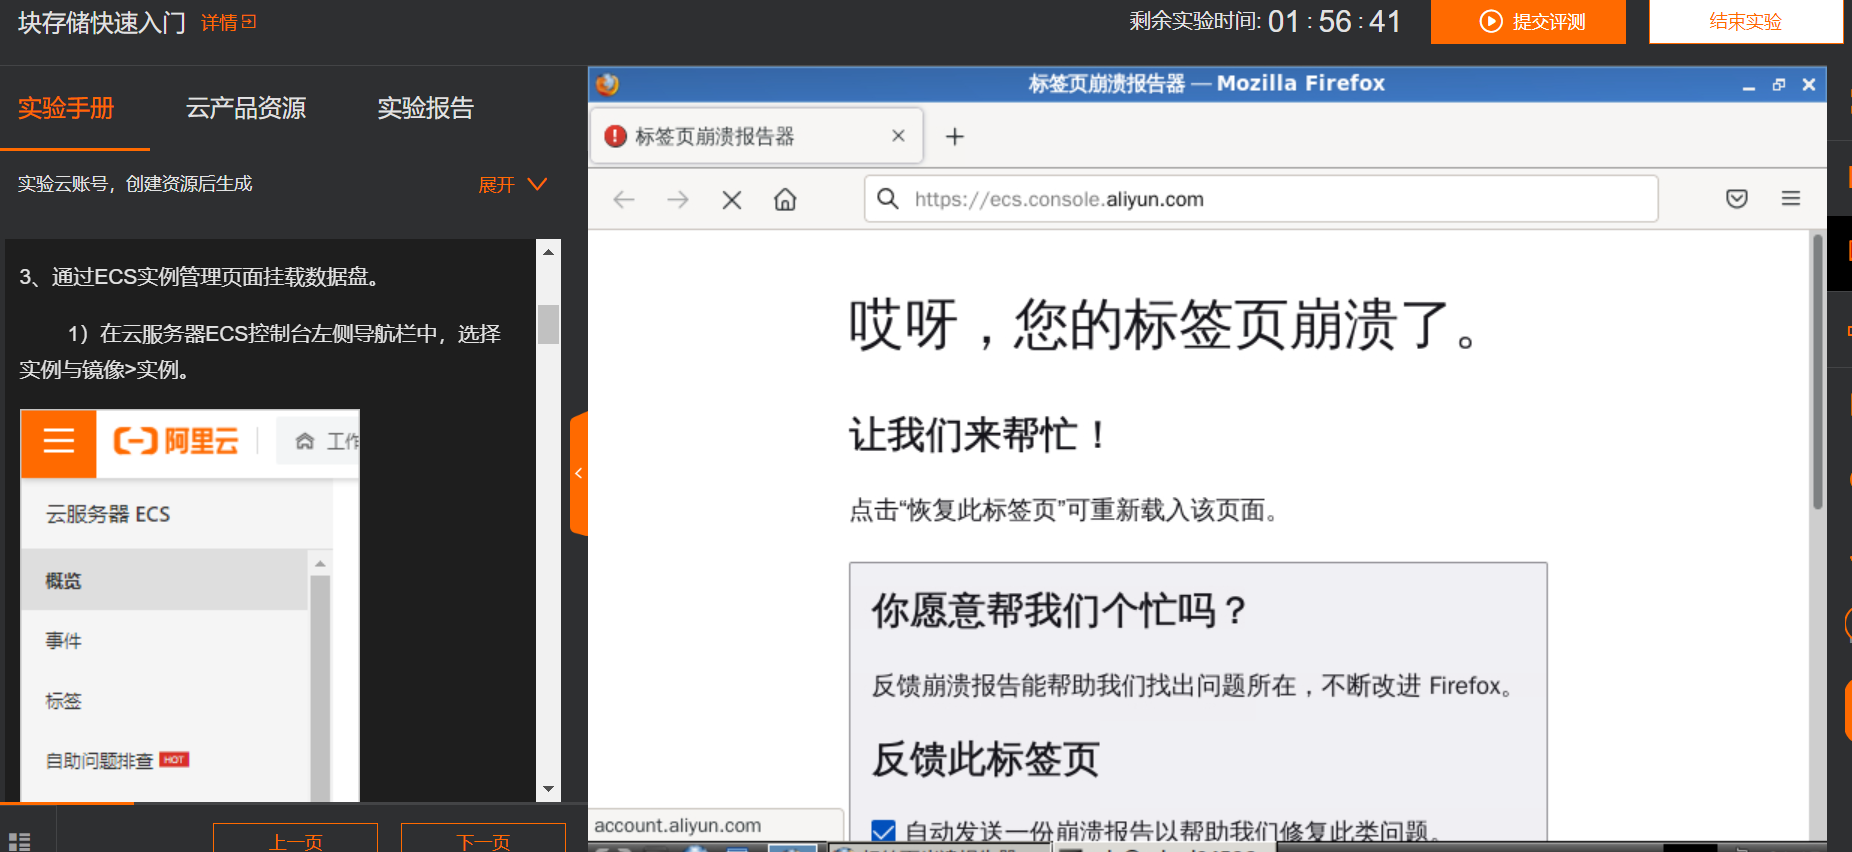
Task: Click the manual scrollbar up arrow
Action: 548,252
